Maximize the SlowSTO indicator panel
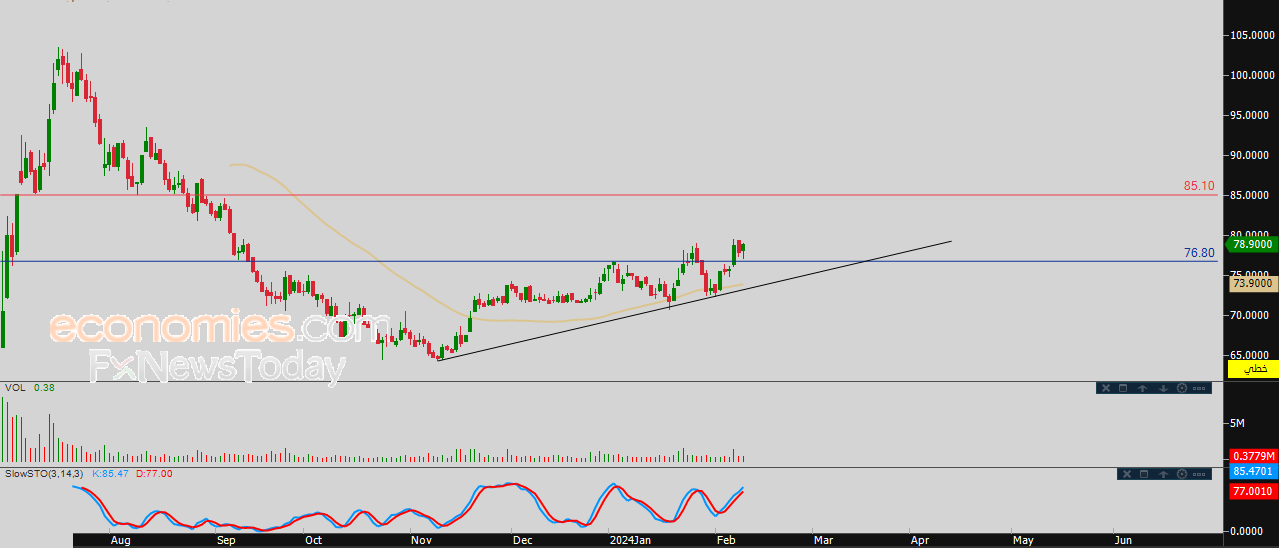Image resolution: width=1279 pixels, height=548 pixels. (x=1144, y=474)
